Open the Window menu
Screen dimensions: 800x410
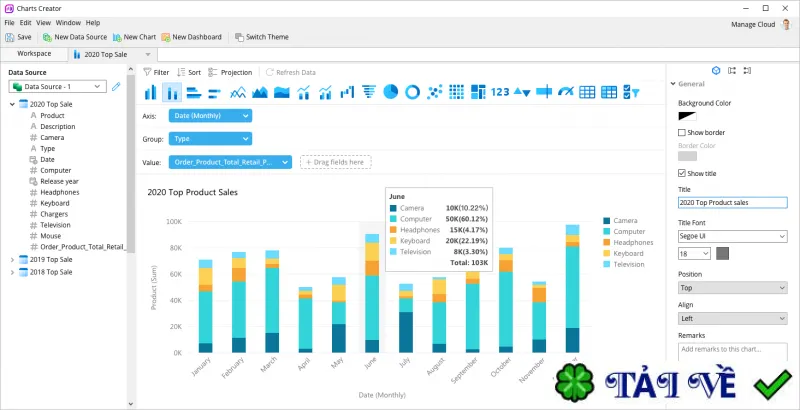(x=68, y=23)
